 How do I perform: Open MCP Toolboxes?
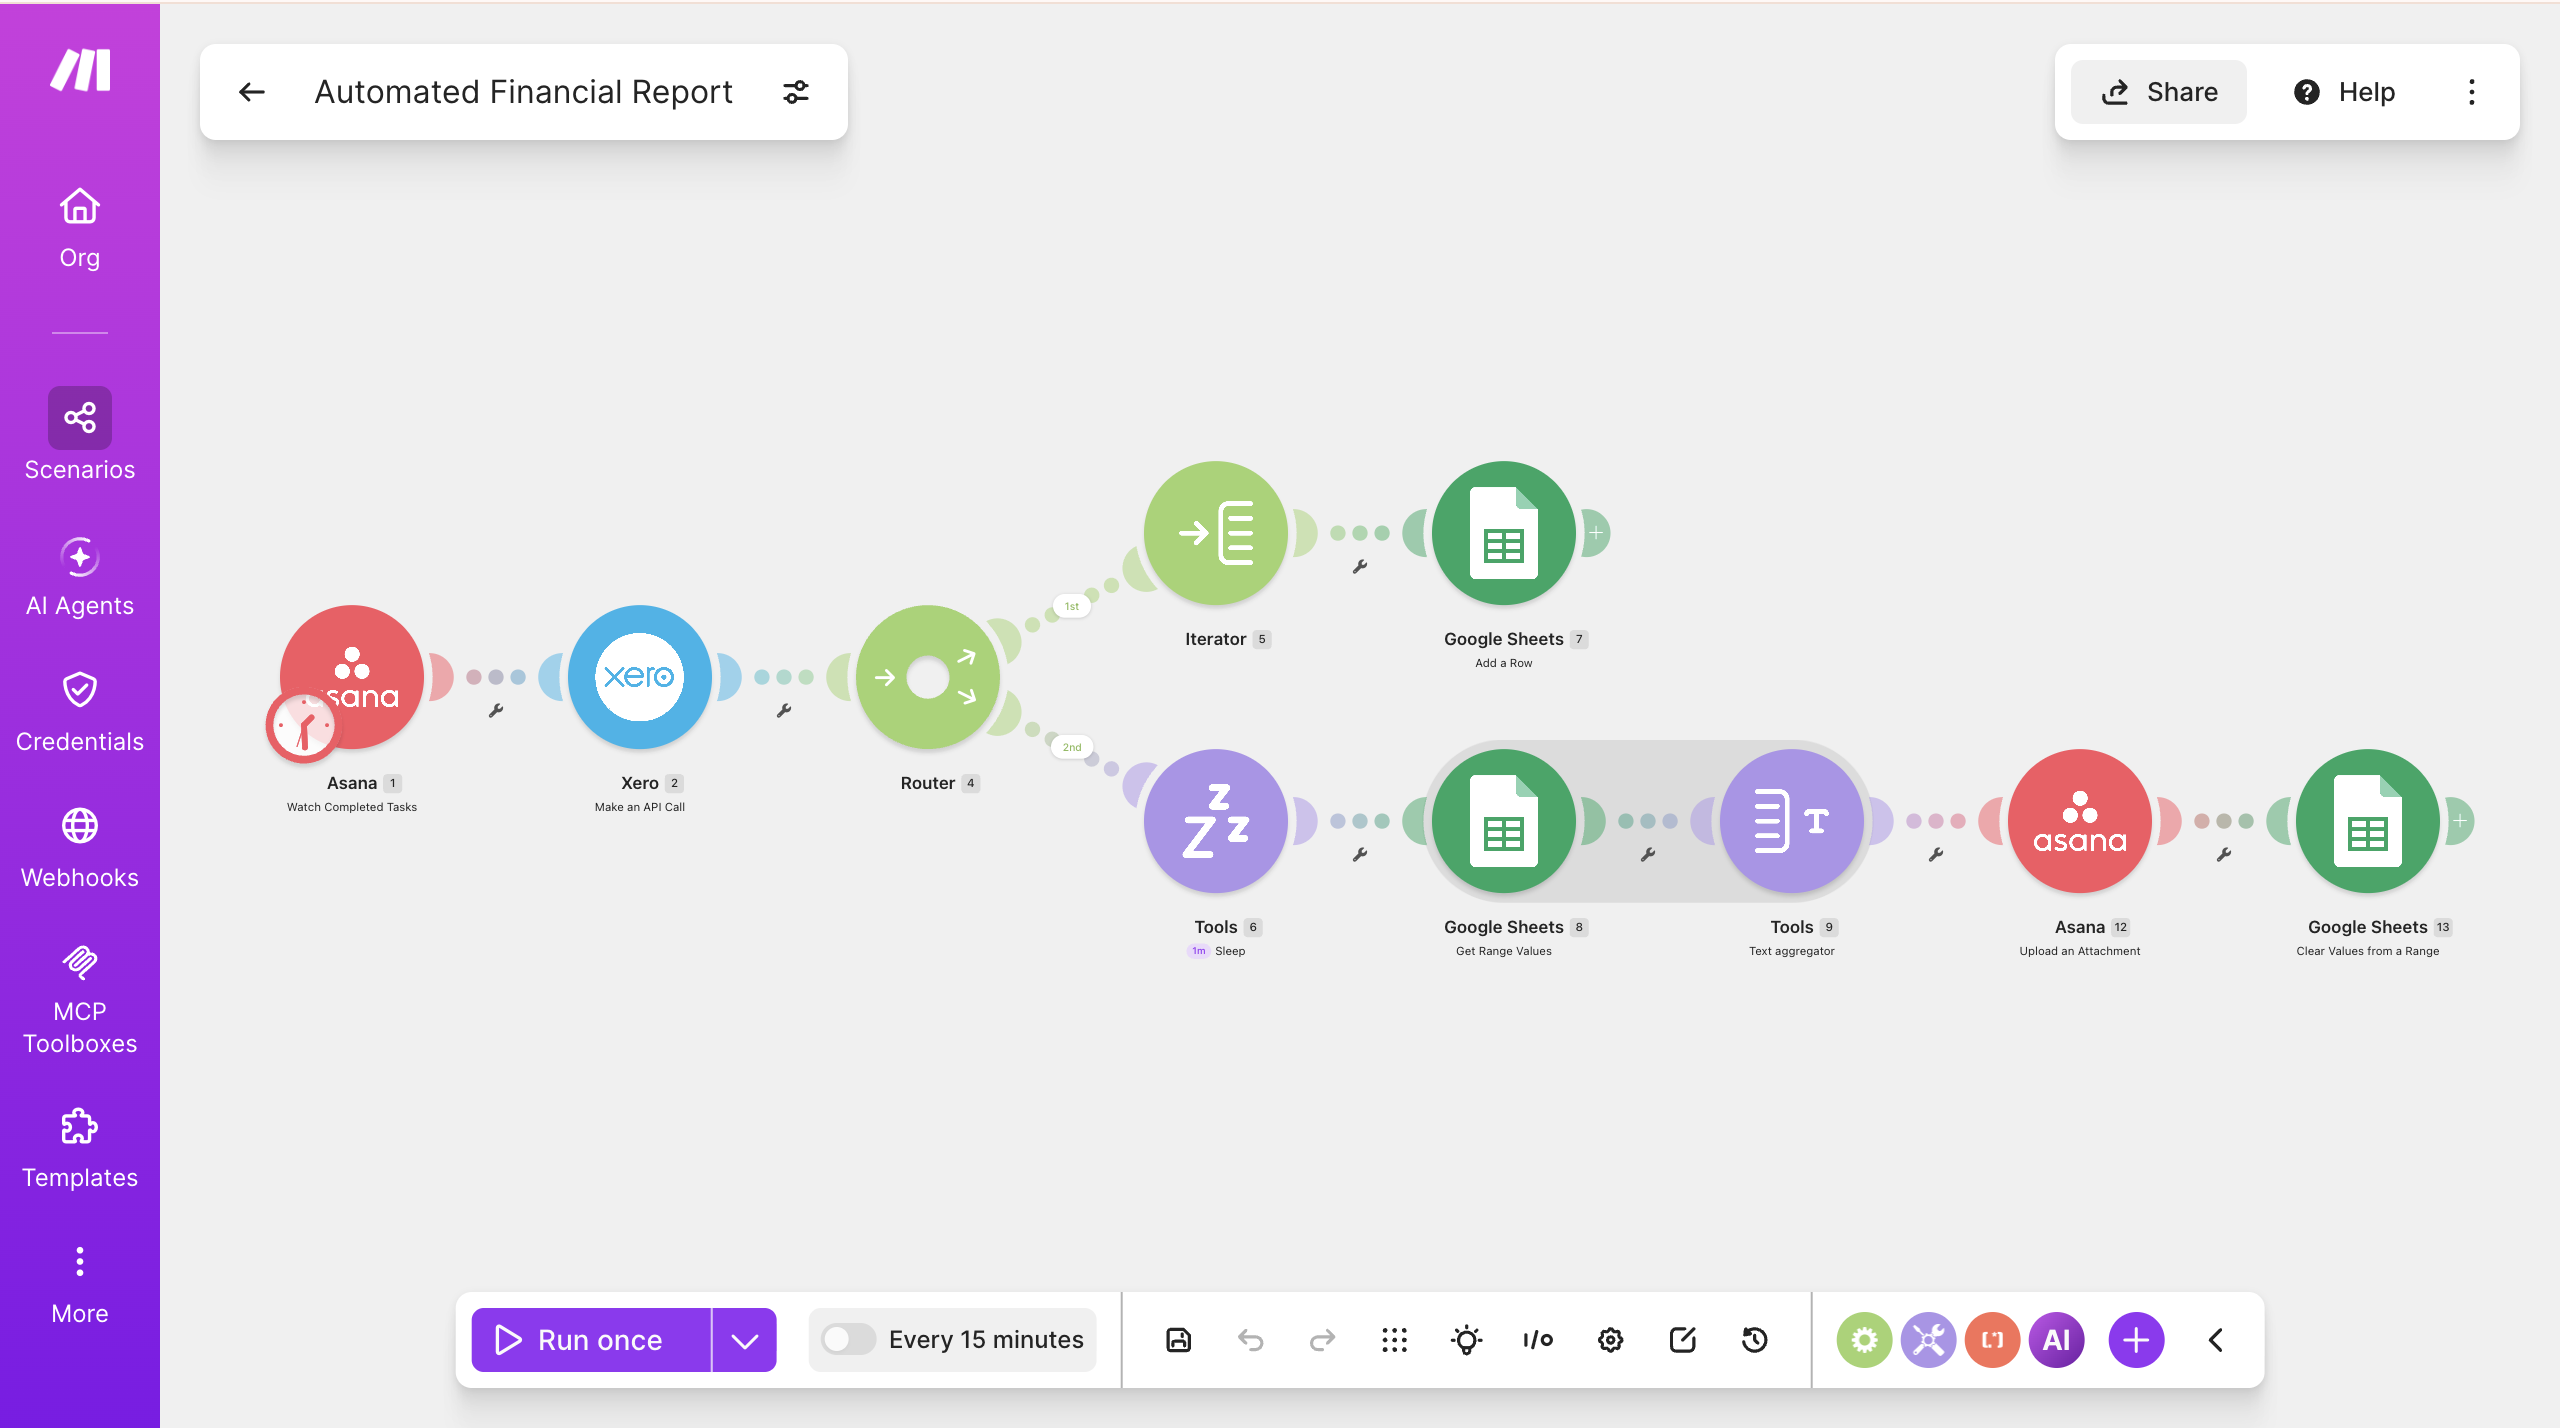click(x=80, y=1000)
